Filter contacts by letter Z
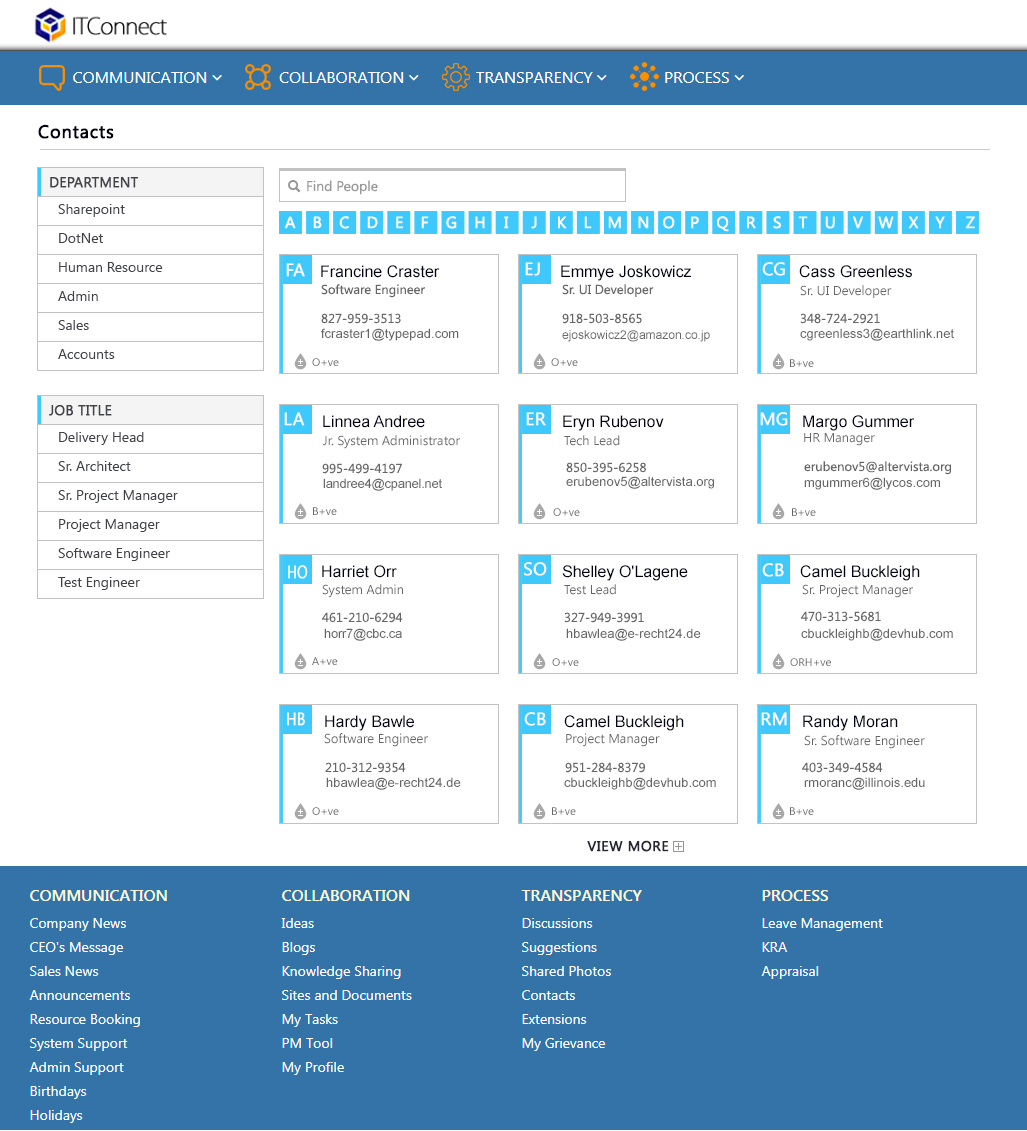1027x1131 pixels. pos(969,223)
